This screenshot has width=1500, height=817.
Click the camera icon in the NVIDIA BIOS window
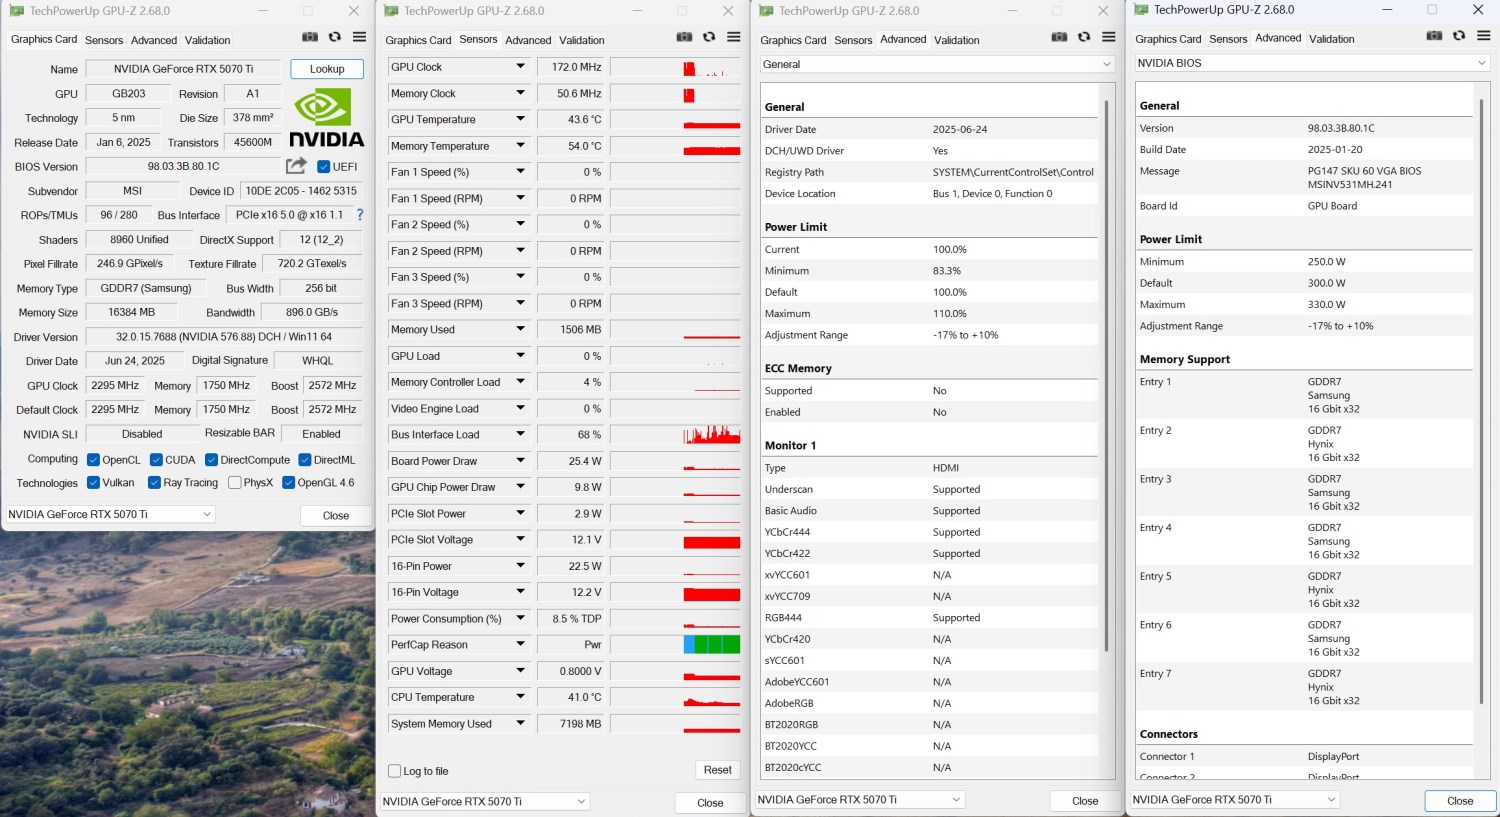[1434, 36]
